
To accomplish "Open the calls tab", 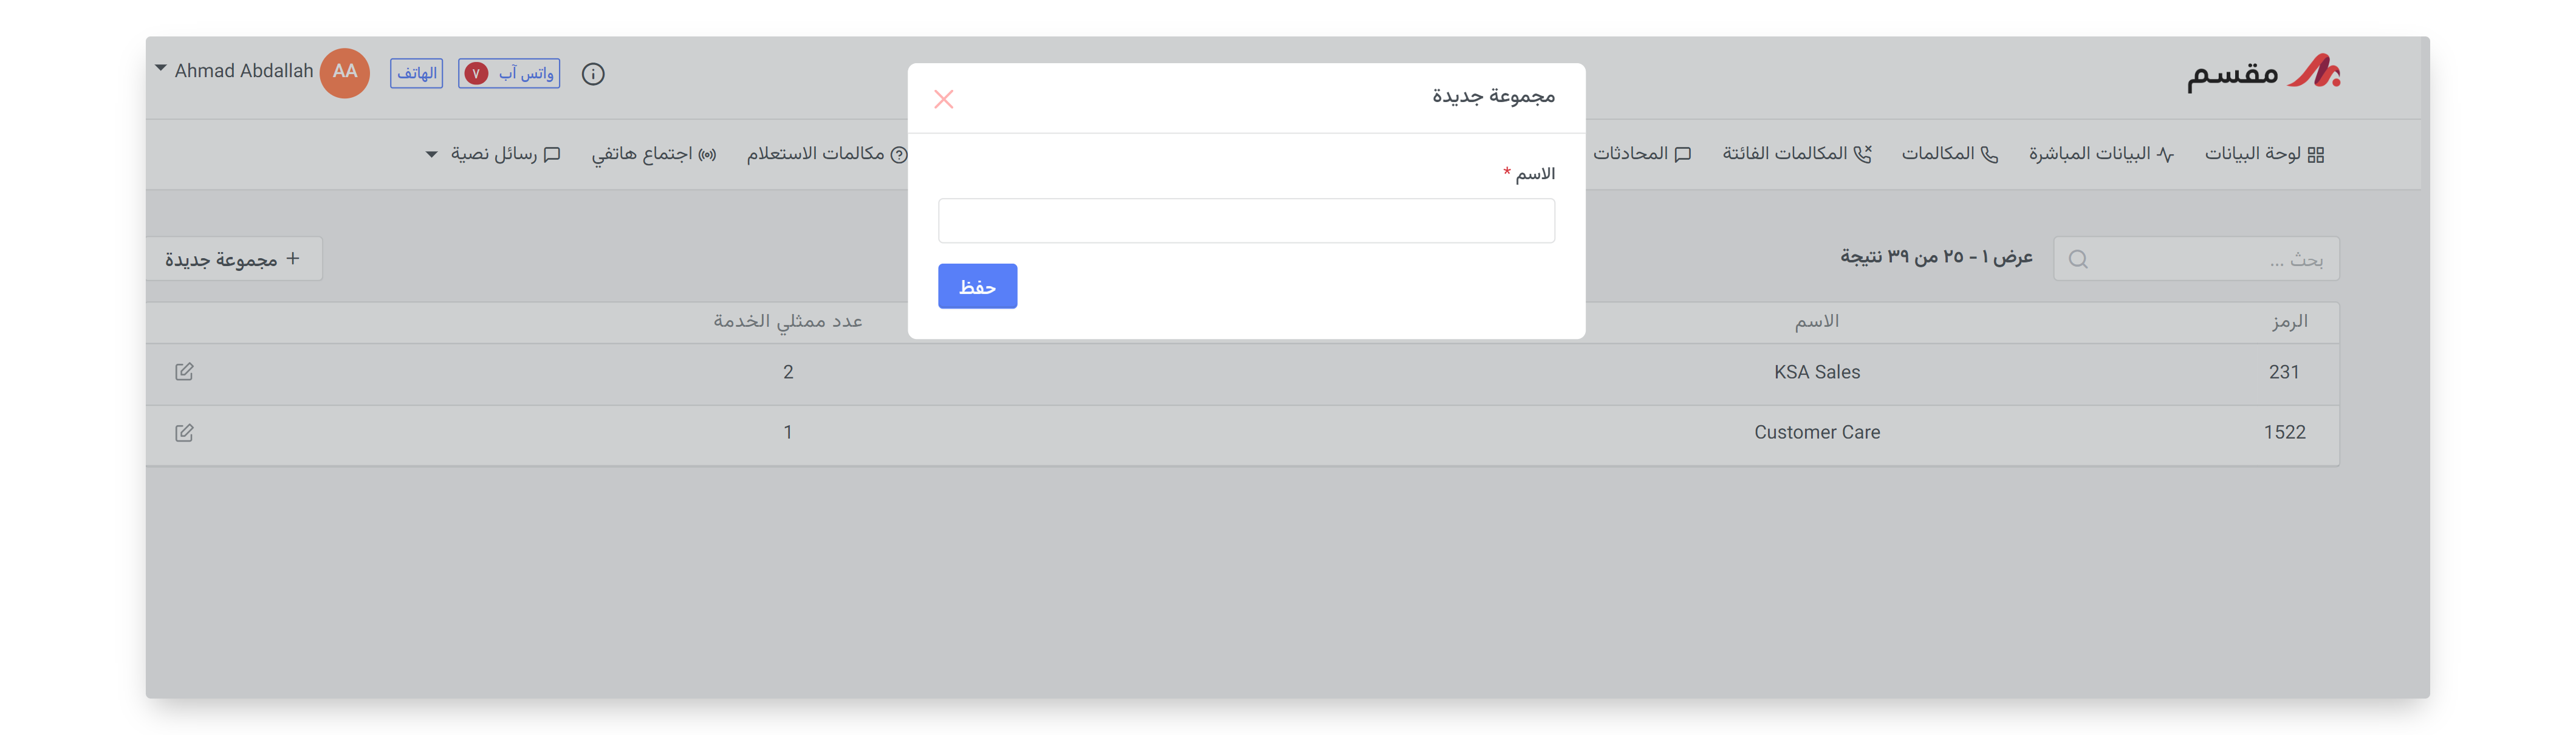I will [x=1949, y=154].
